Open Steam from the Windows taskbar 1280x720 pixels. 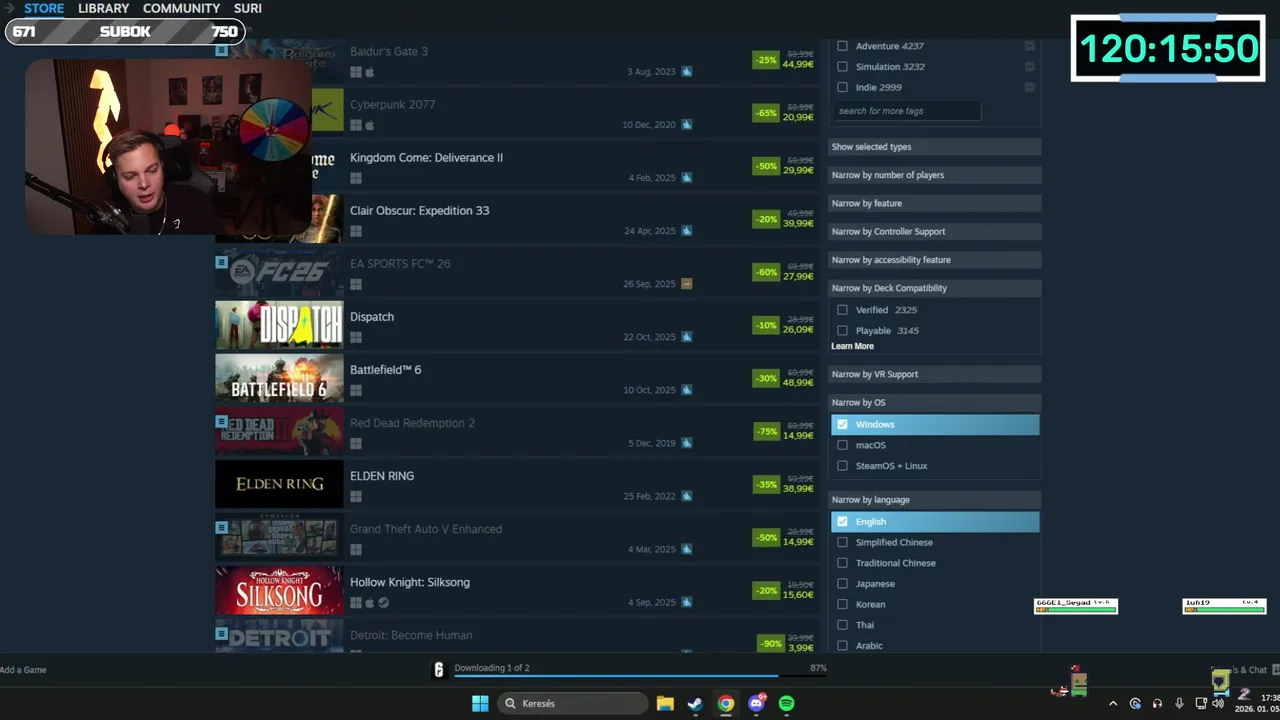coord(695,704)
